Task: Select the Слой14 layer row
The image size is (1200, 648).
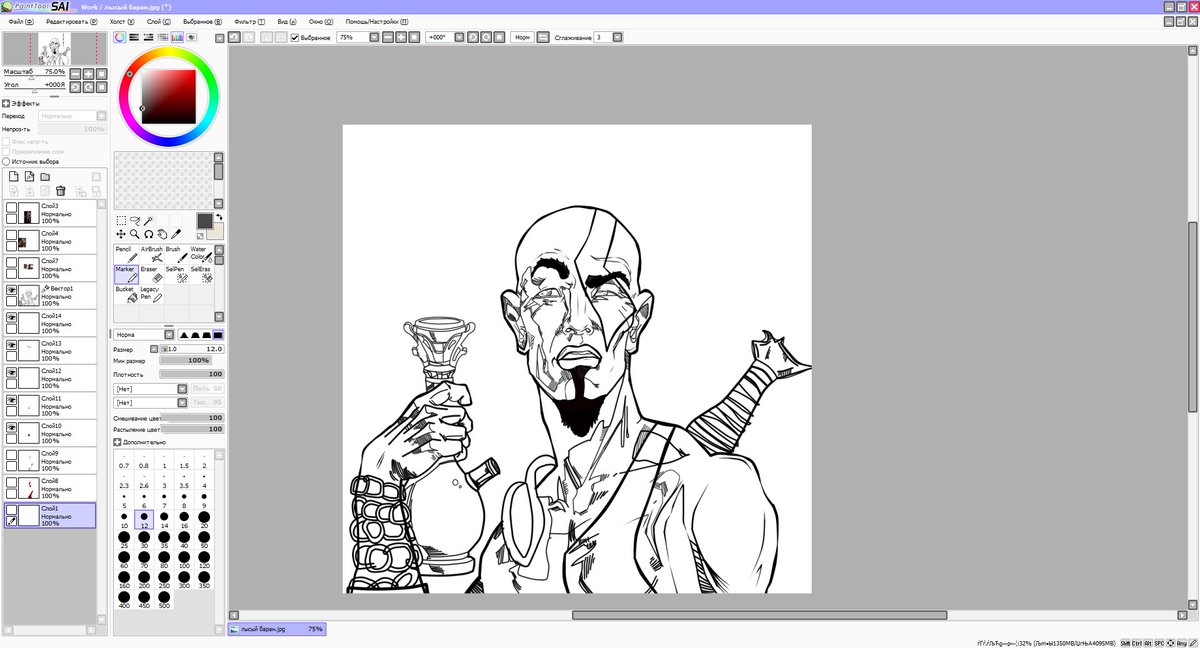Action: (x=50, y=323)
